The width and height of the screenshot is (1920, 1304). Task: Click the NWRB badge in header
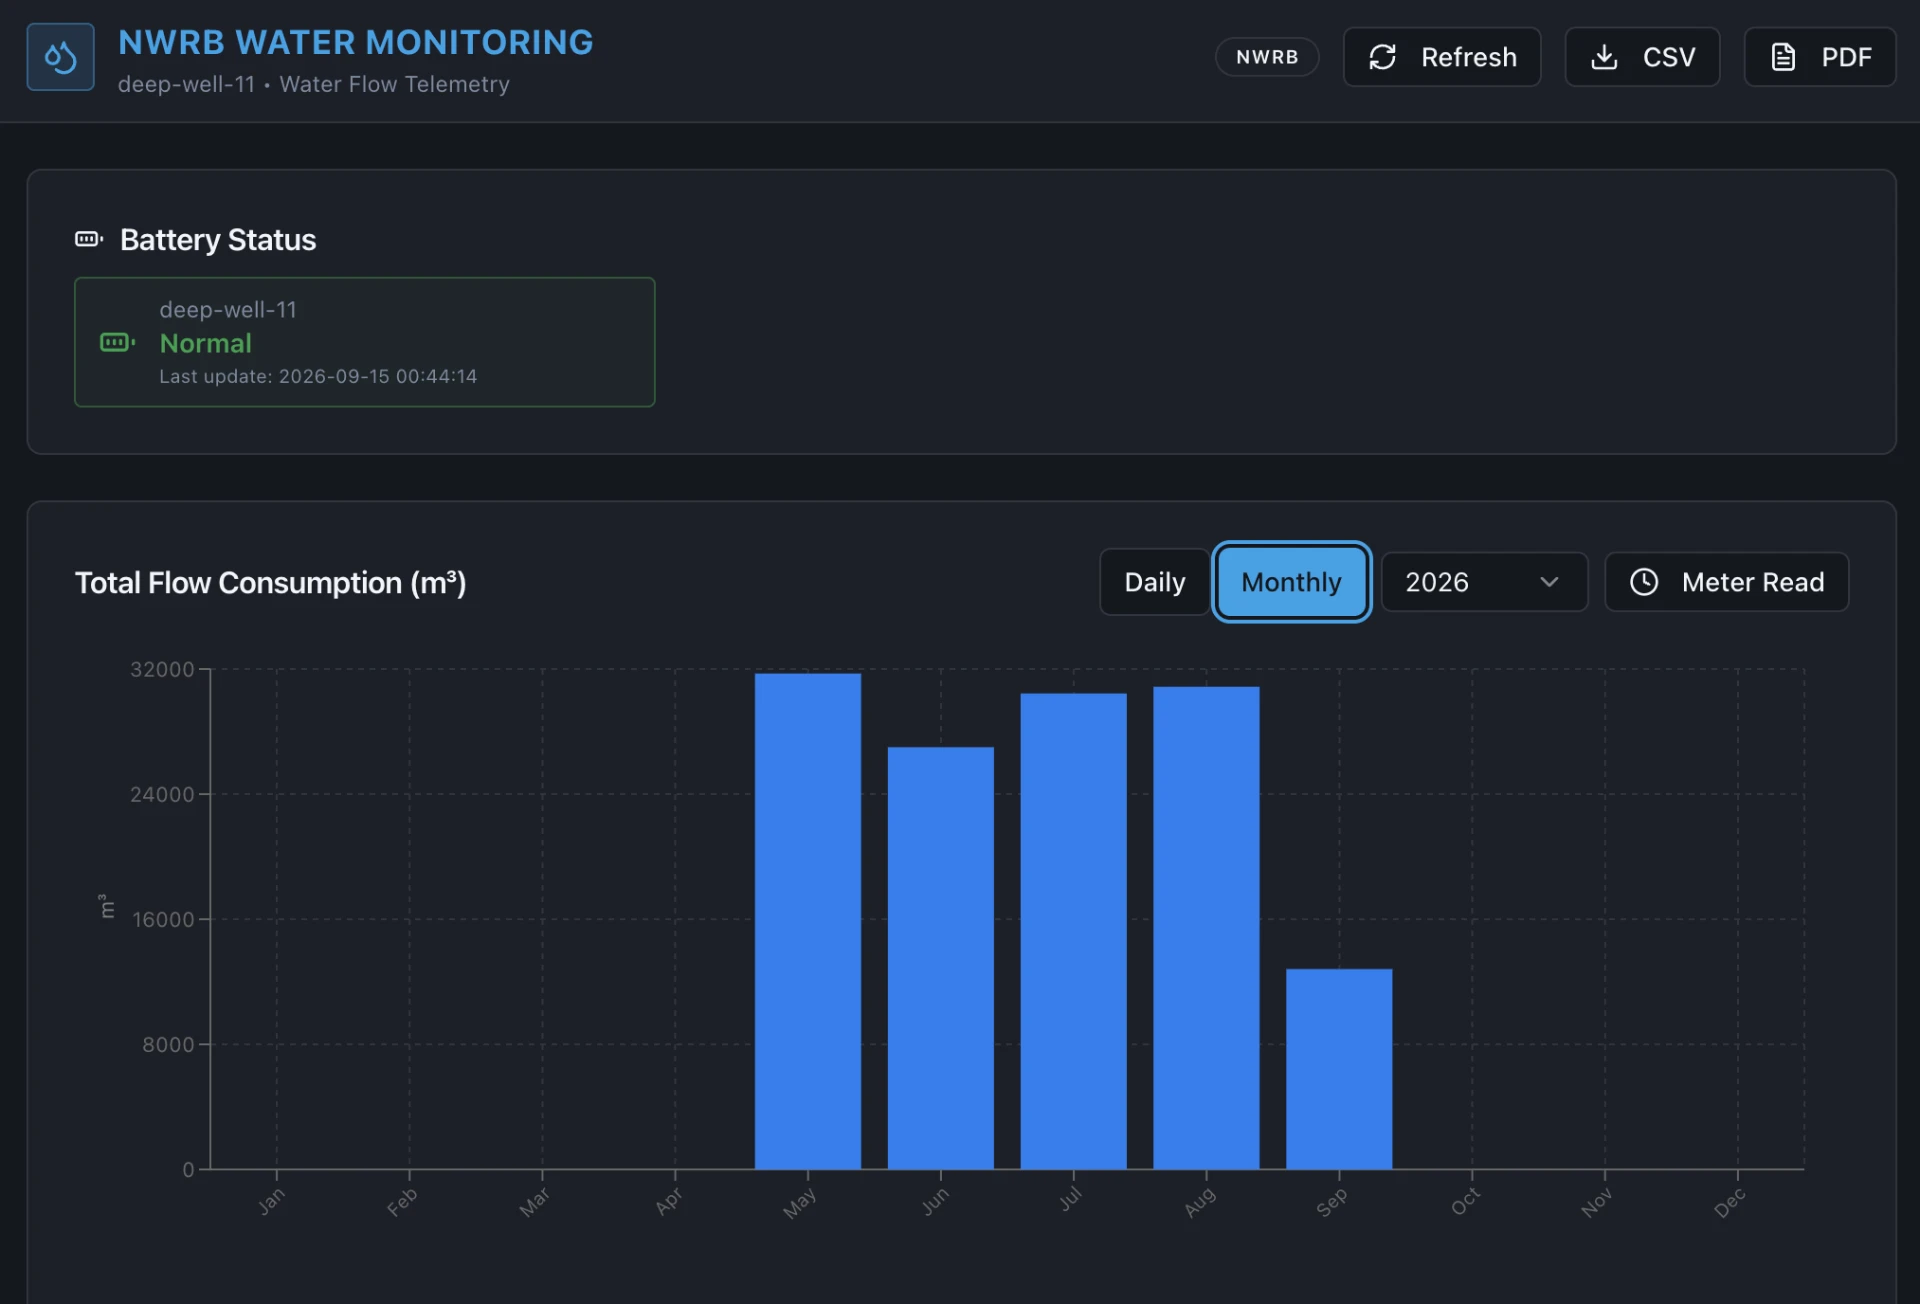click(x=1267, y=57)
